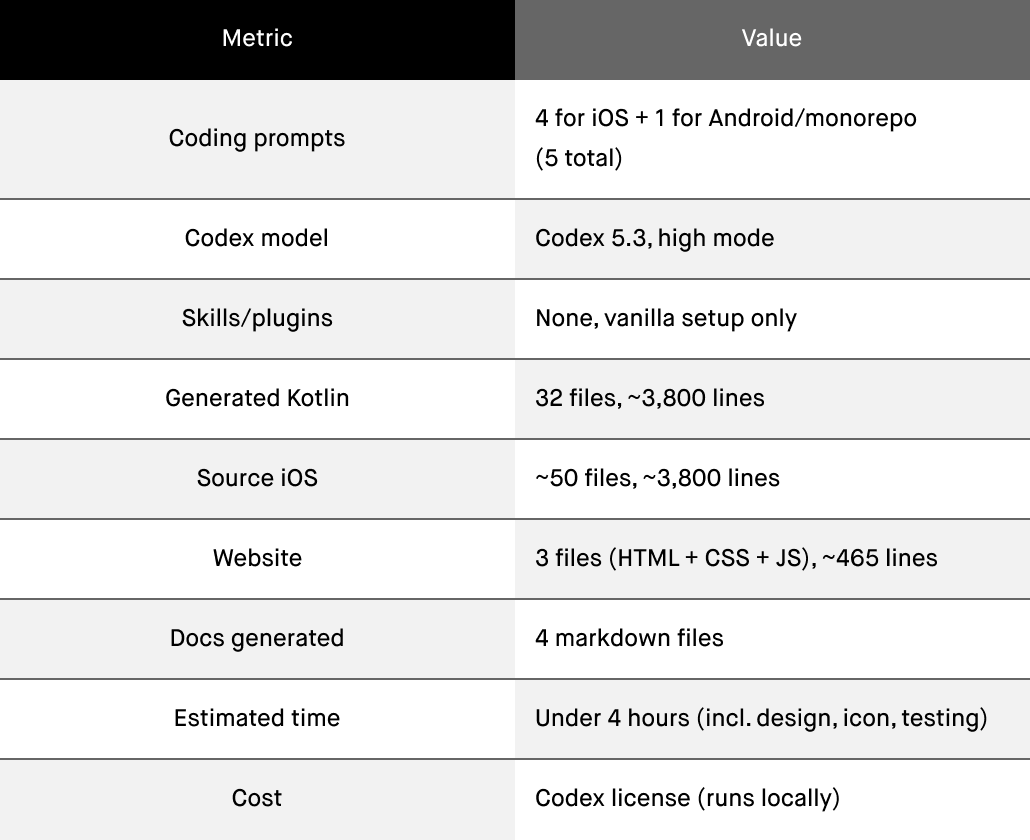Click the Value column header

click(x=772, y=38)
